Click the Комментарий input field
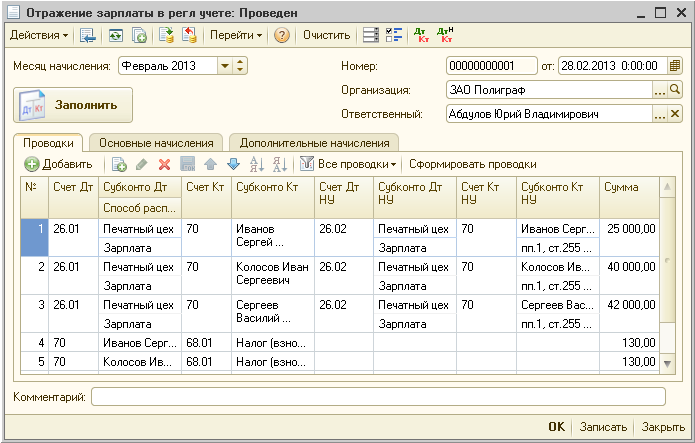Image resolution: width=695 pixels, height=443 pixels. click(x=379, y=396)
